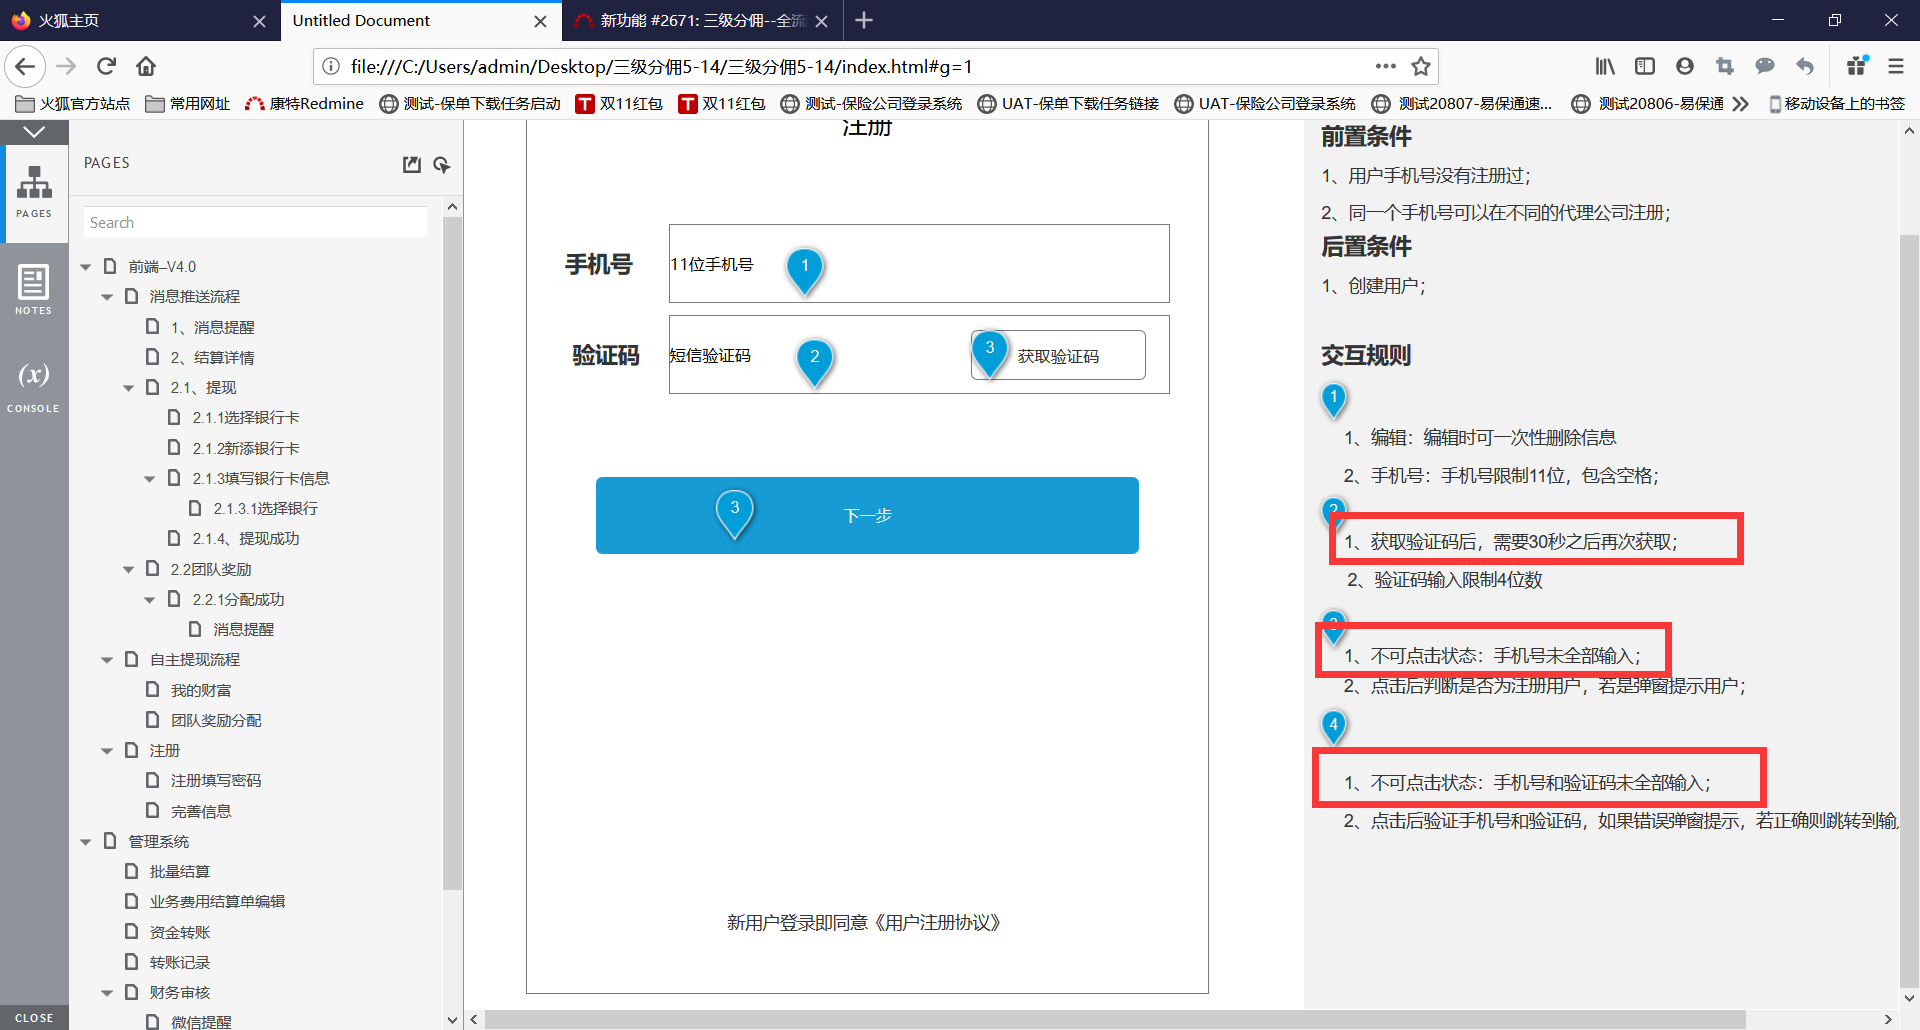Collapse the 2.2团队奖励 tree node
This screenshot has width=1920, height=1030.
(128, 570)
